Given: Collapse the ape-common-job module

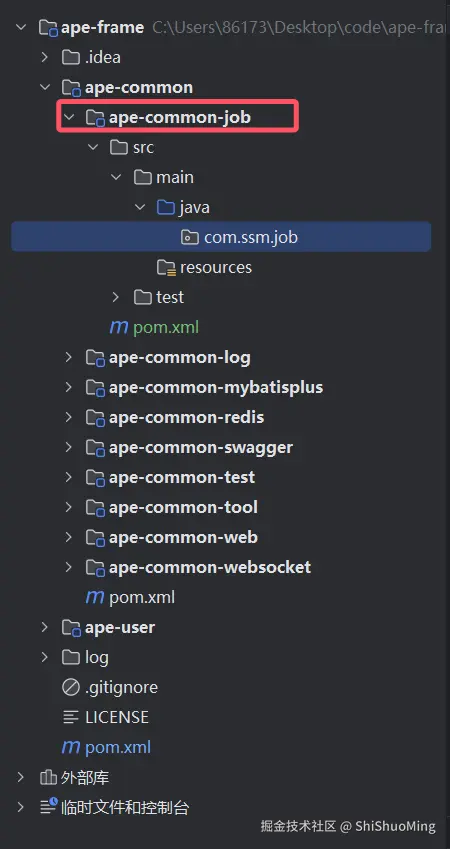Looking at the screenshot, I should (x=69, y=117).
